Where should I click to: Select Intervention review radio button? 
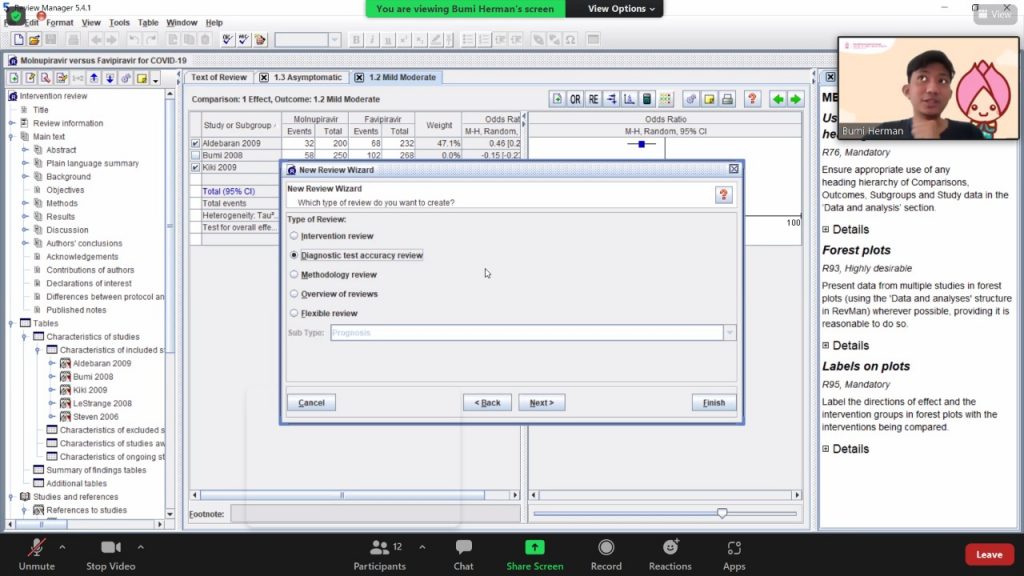point(294,236)
